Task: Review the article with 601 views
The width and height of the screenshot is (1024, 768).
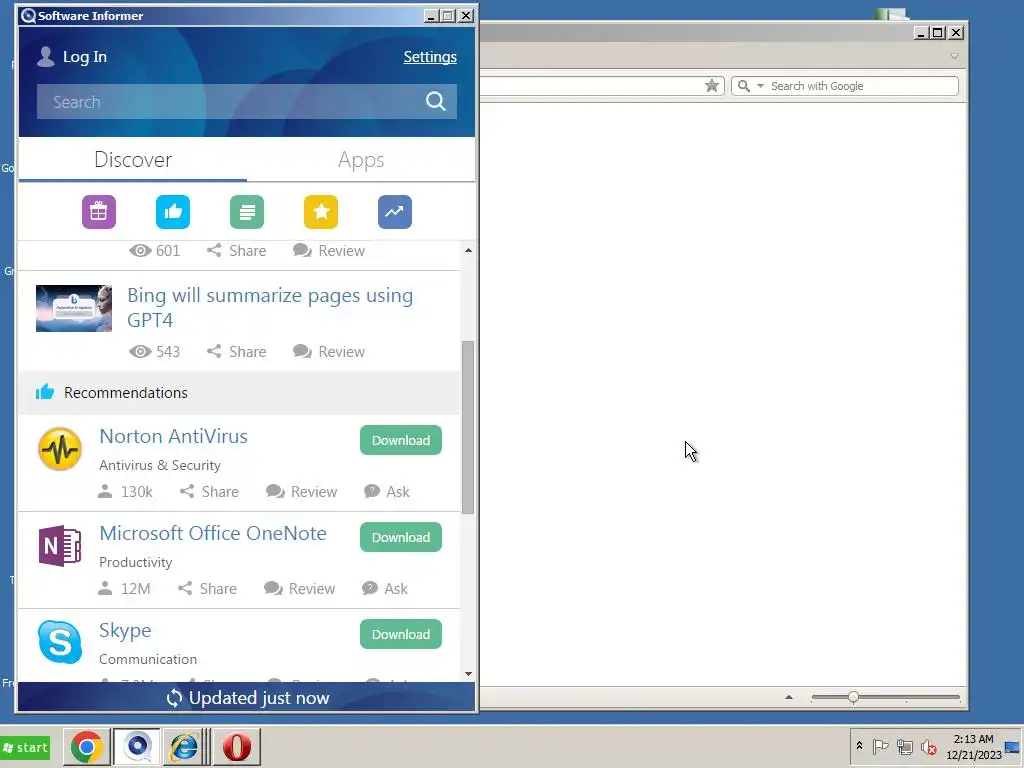Action: [328, 251]
